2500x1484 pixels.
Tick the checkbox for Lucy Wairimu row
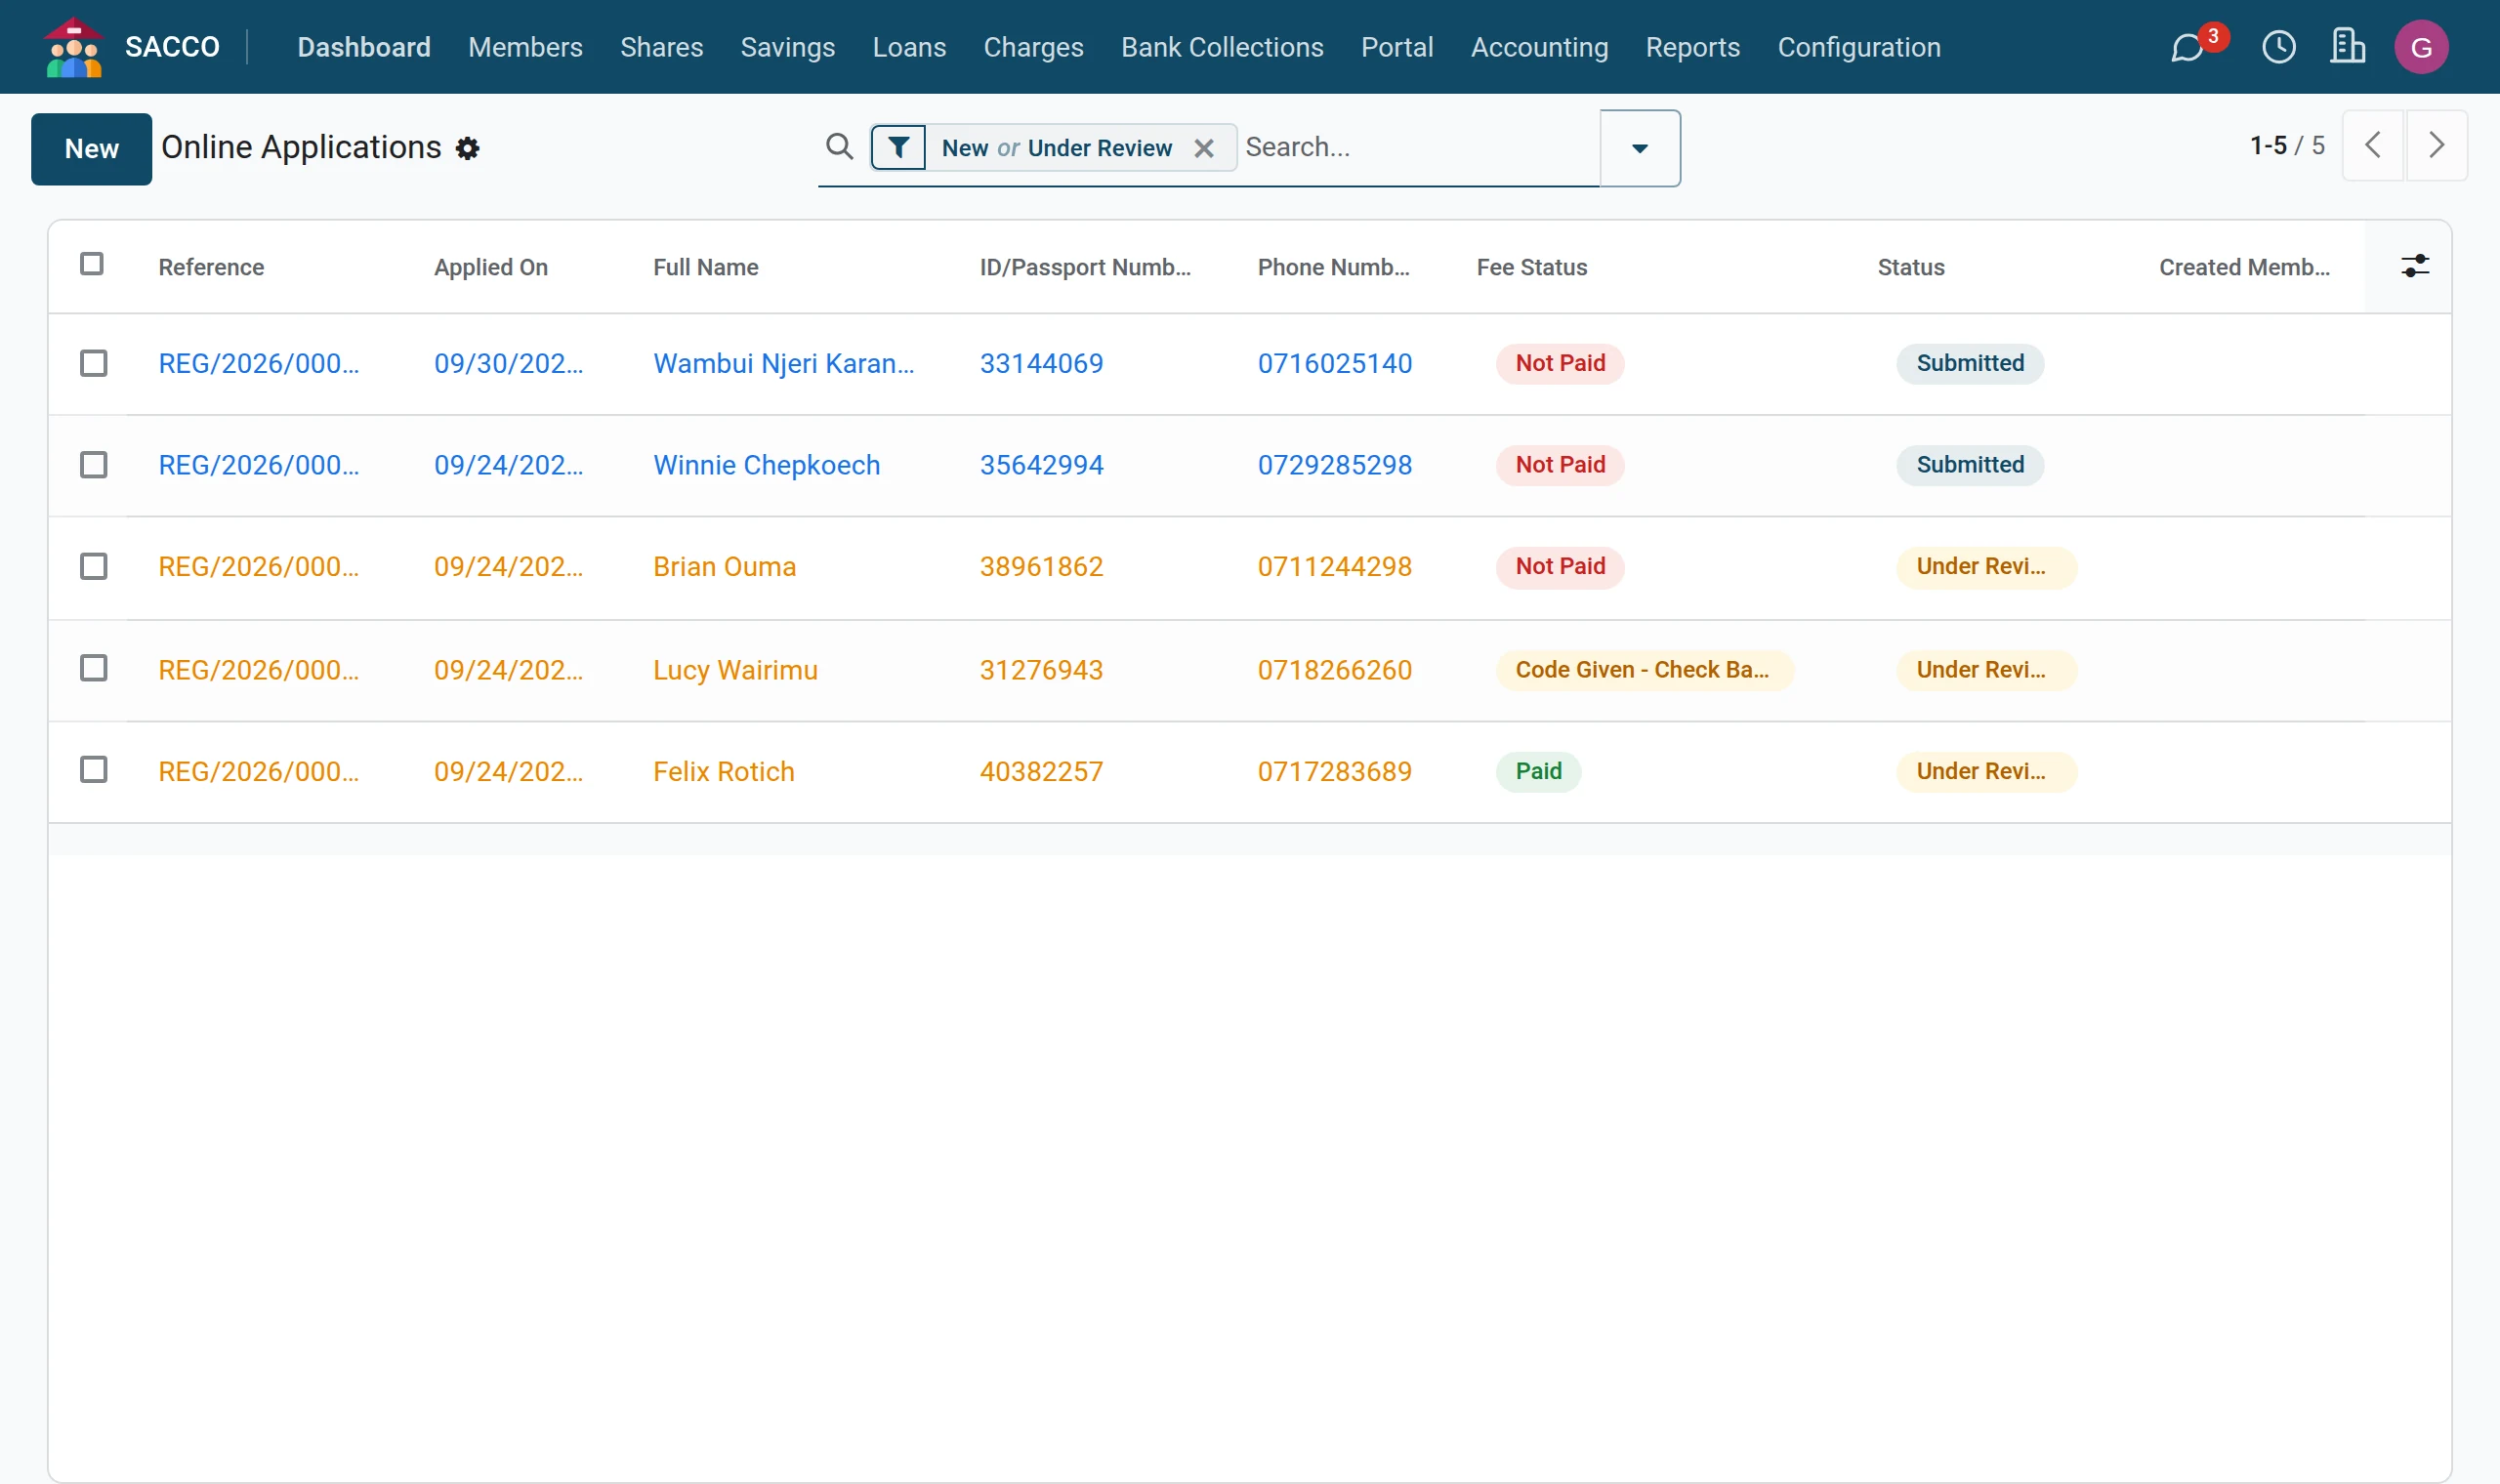click(93, 668)
